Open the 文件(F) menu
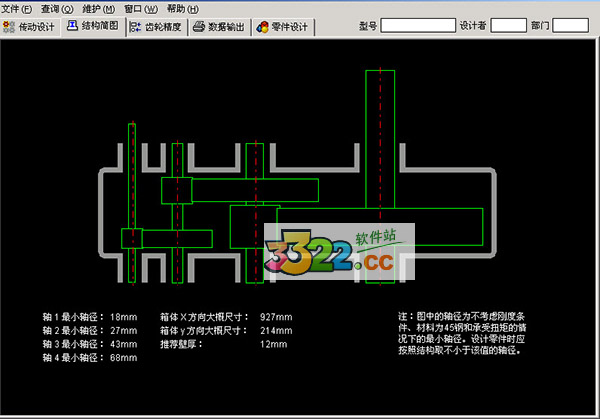This screenshot has height=419, width=600. [x=17, y=8]
